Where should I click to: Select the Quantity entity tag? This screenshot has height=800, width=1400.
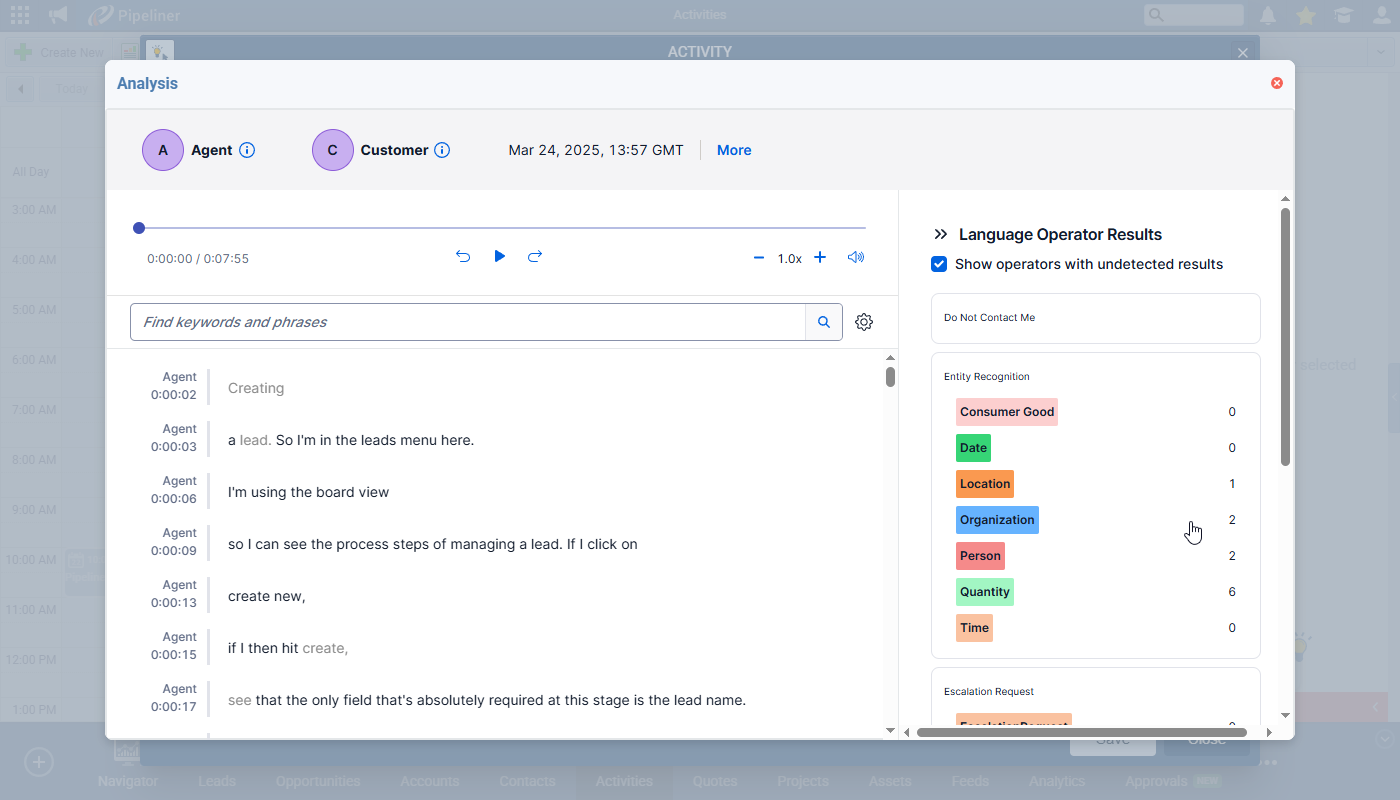[x=984, y=592]
